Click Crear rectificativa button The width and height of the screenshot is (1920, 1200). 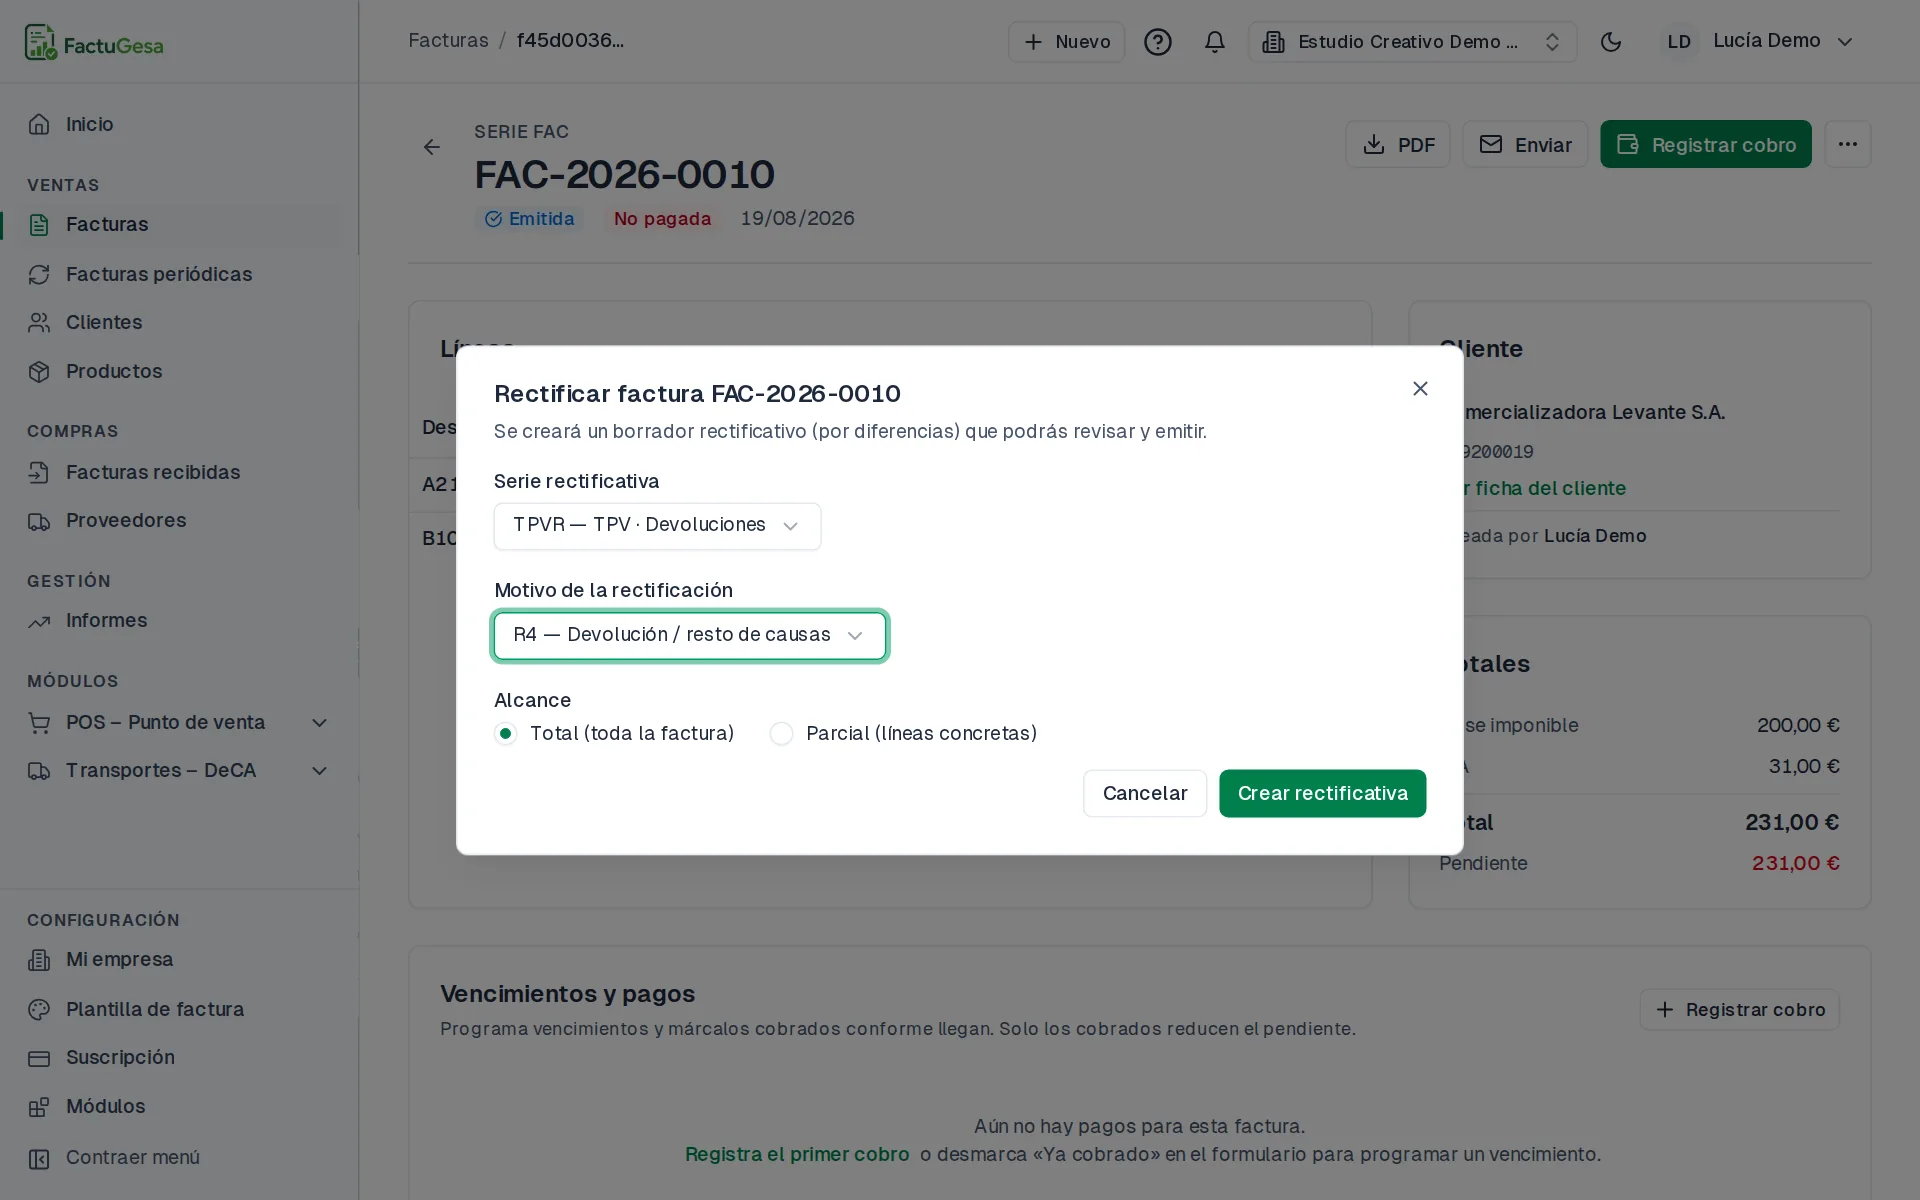pyautogui.click(x=1322, y=793)
